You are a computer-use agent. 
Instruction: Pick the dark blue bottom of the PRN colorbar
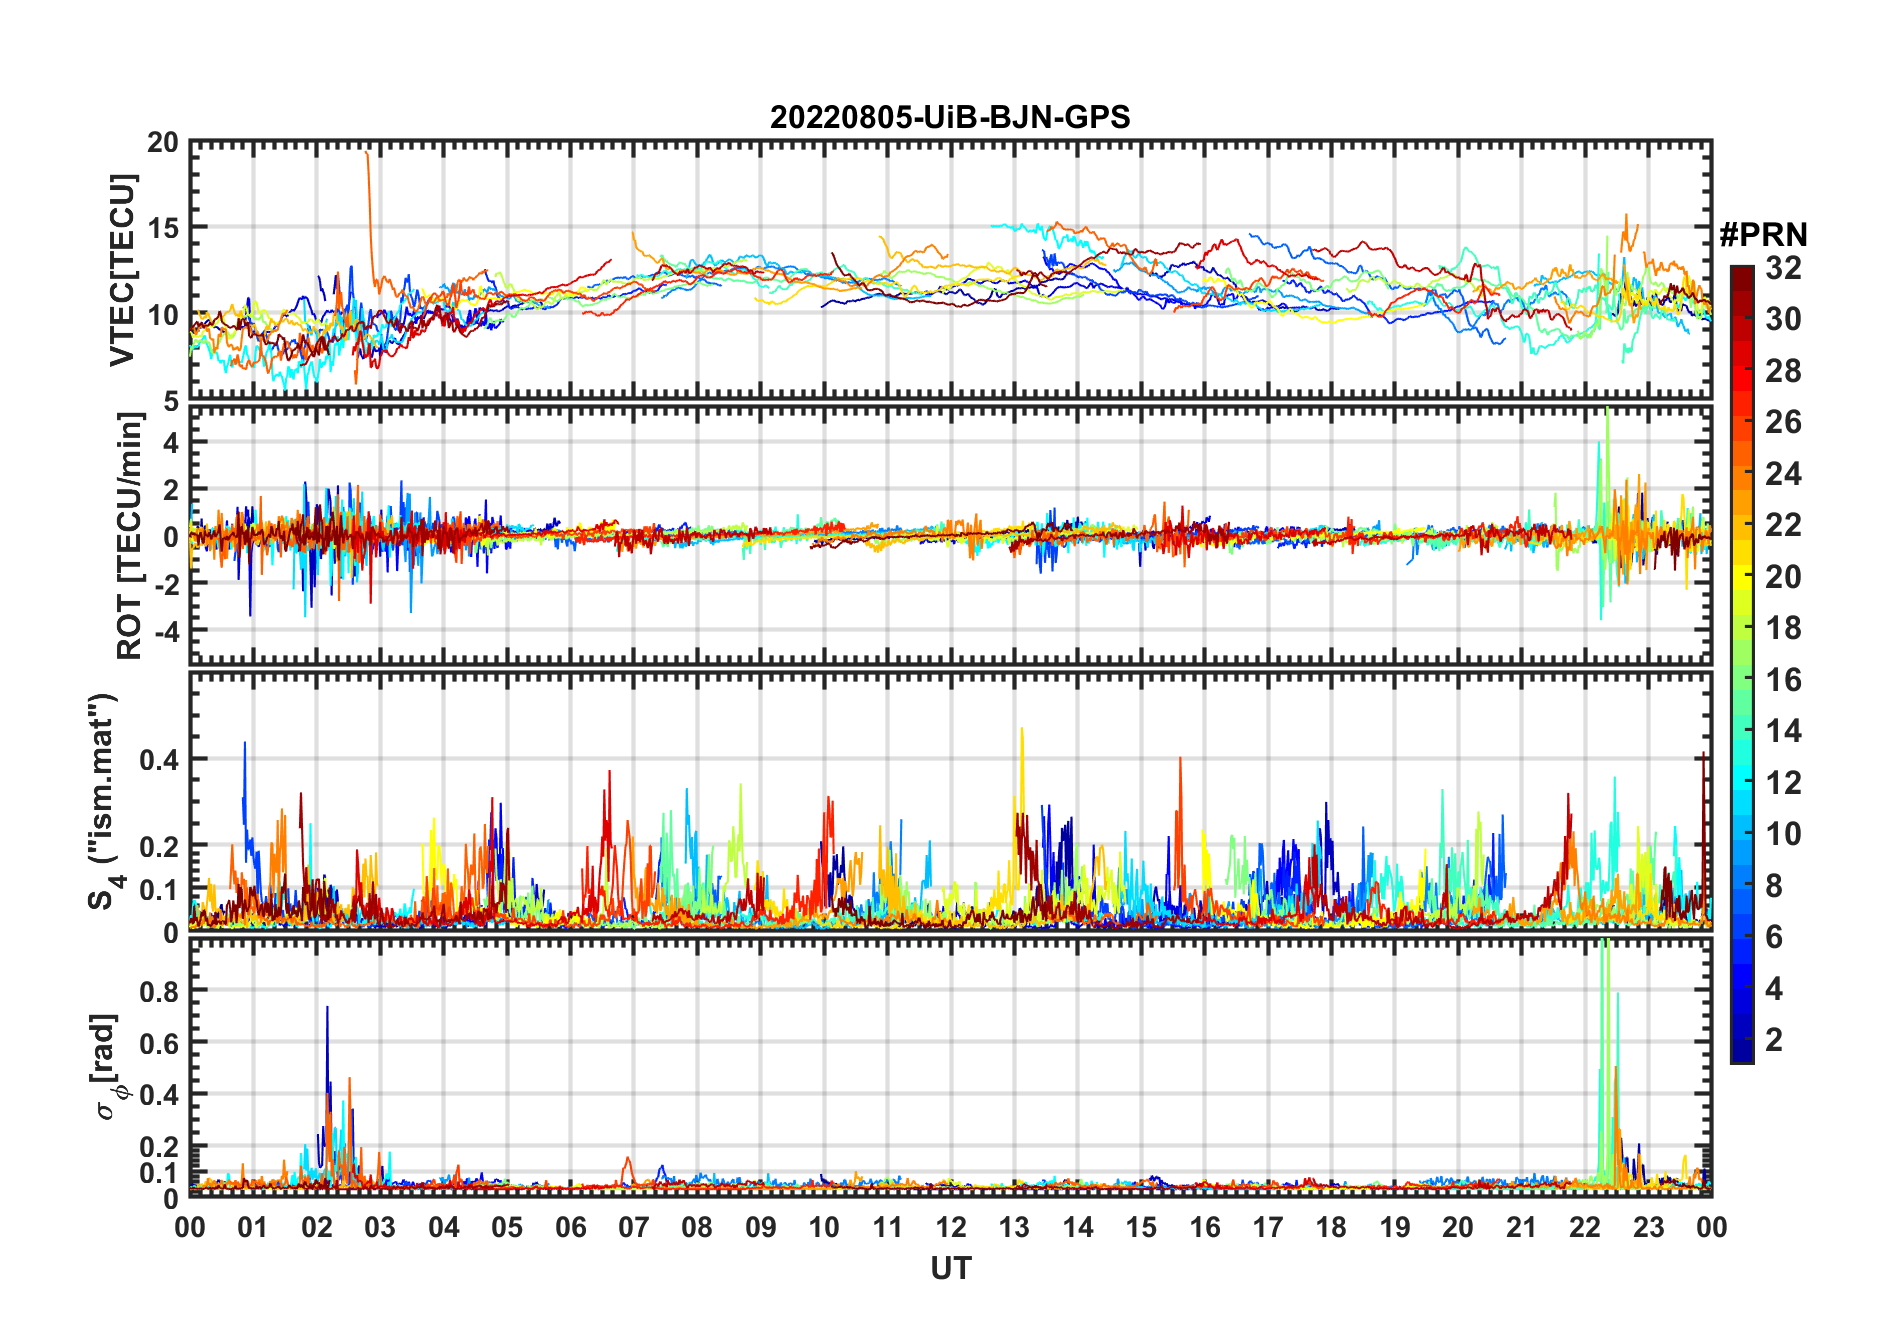[x=1741, y=1055]
